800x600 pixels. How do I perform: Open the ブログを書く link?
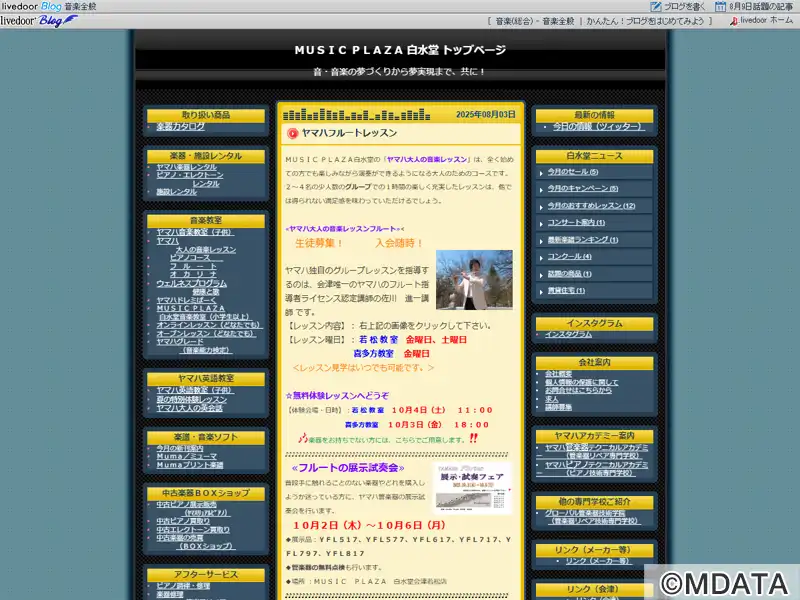pos(684,7)
